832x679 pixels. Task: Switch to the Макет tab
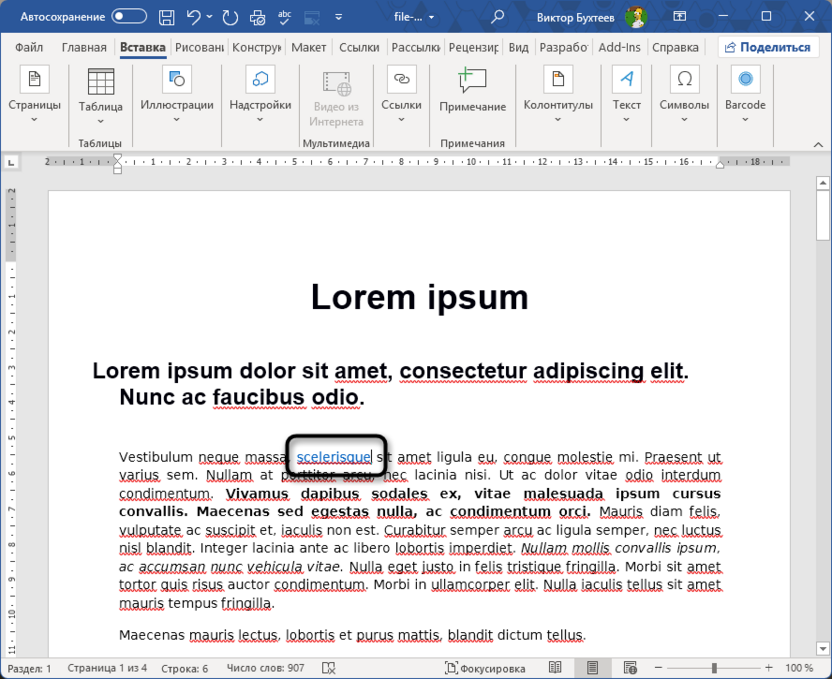coord(308,47)
